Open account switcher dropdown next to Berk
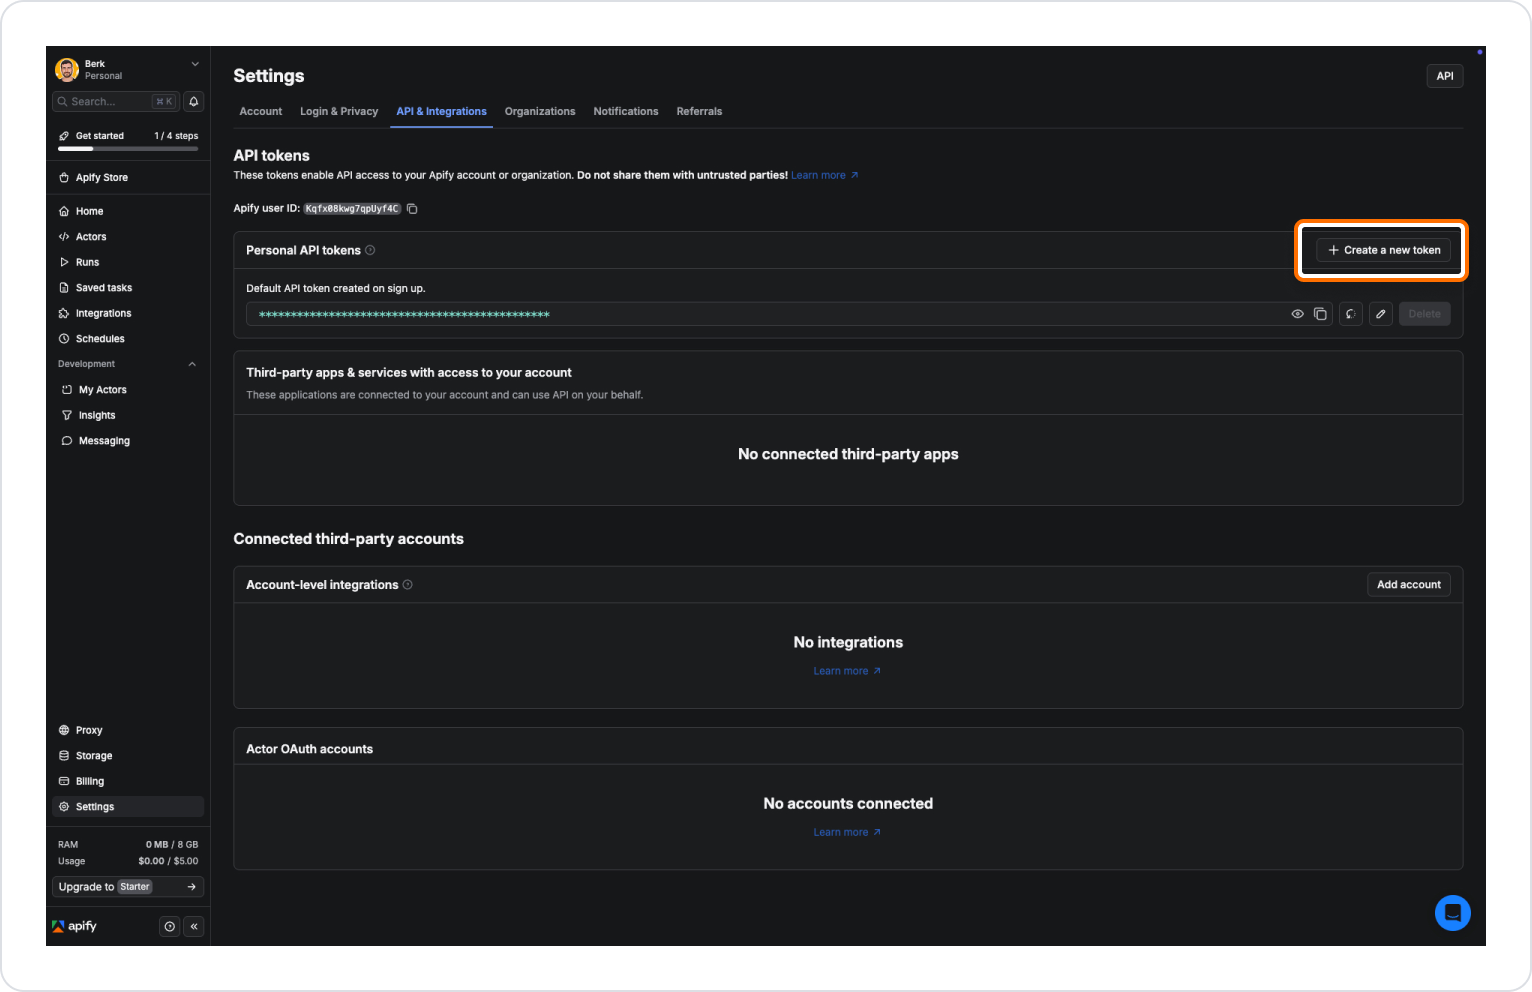 click(x=195, y=64)
